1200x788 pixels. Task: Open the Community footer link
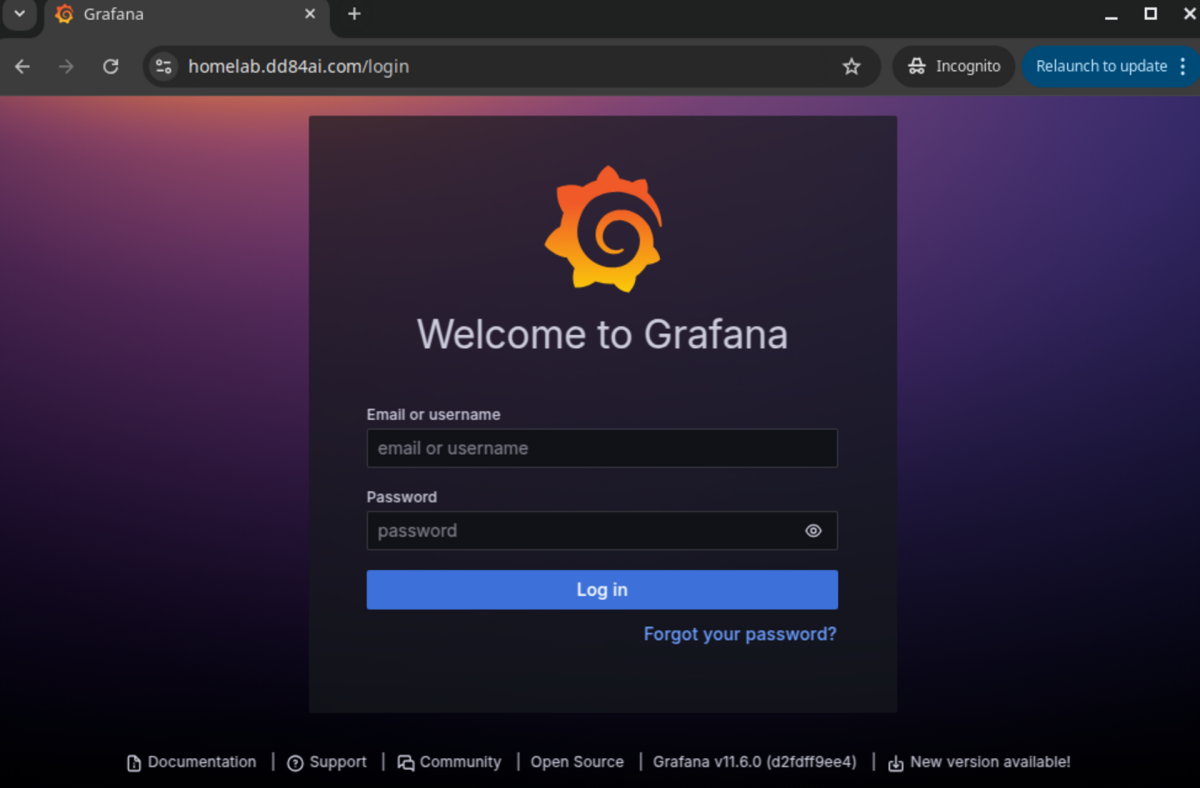[459, 762]
